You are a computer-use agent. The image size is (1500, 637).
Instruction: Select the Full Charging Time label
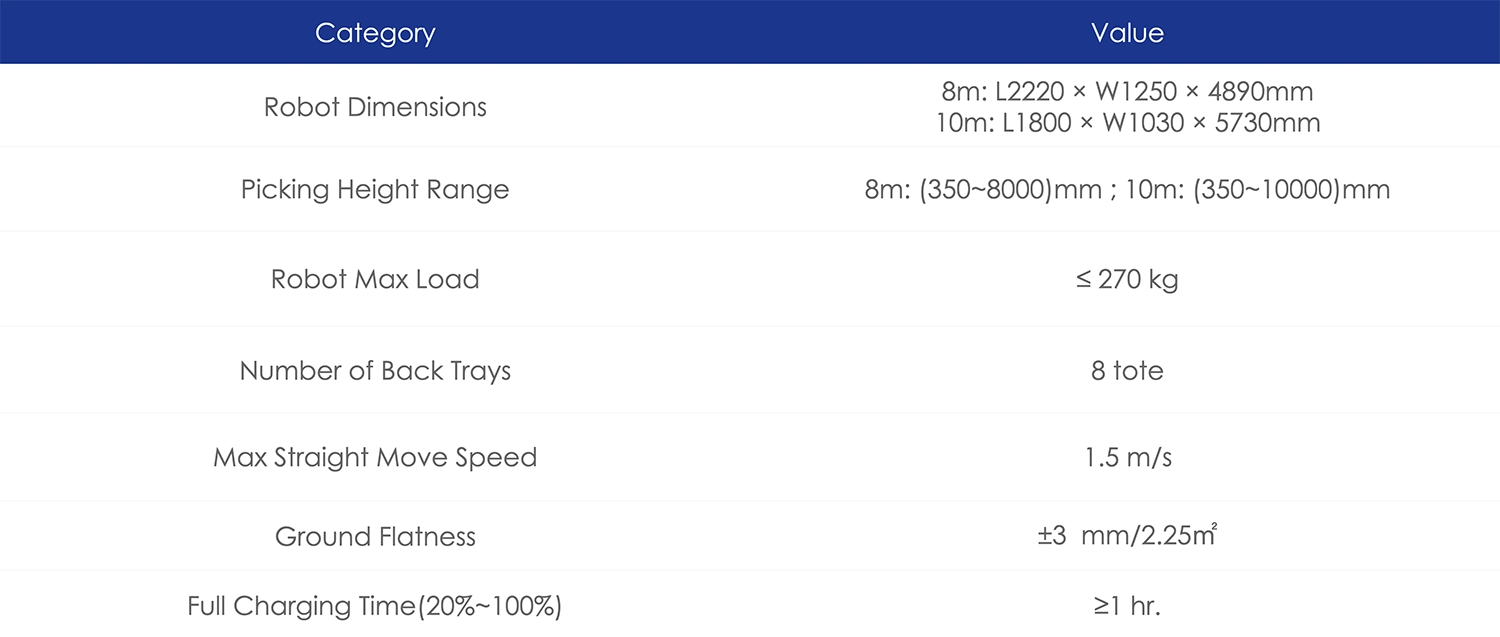[x=375, y=606]
